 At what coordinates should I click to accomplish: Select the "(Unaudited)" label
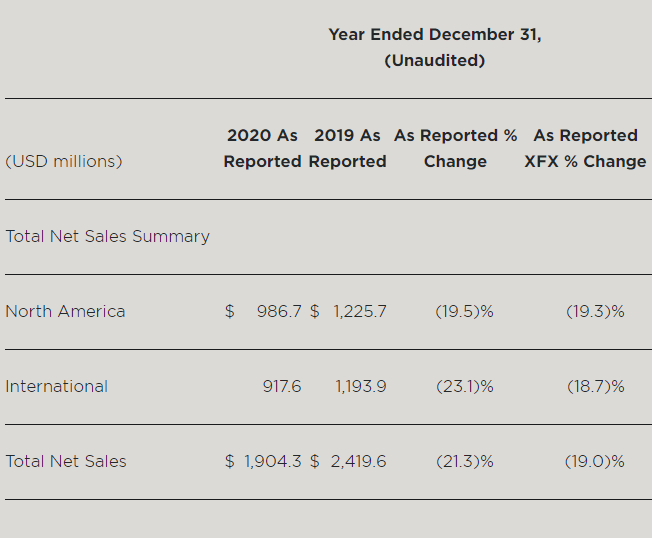(x=435, y=60)
